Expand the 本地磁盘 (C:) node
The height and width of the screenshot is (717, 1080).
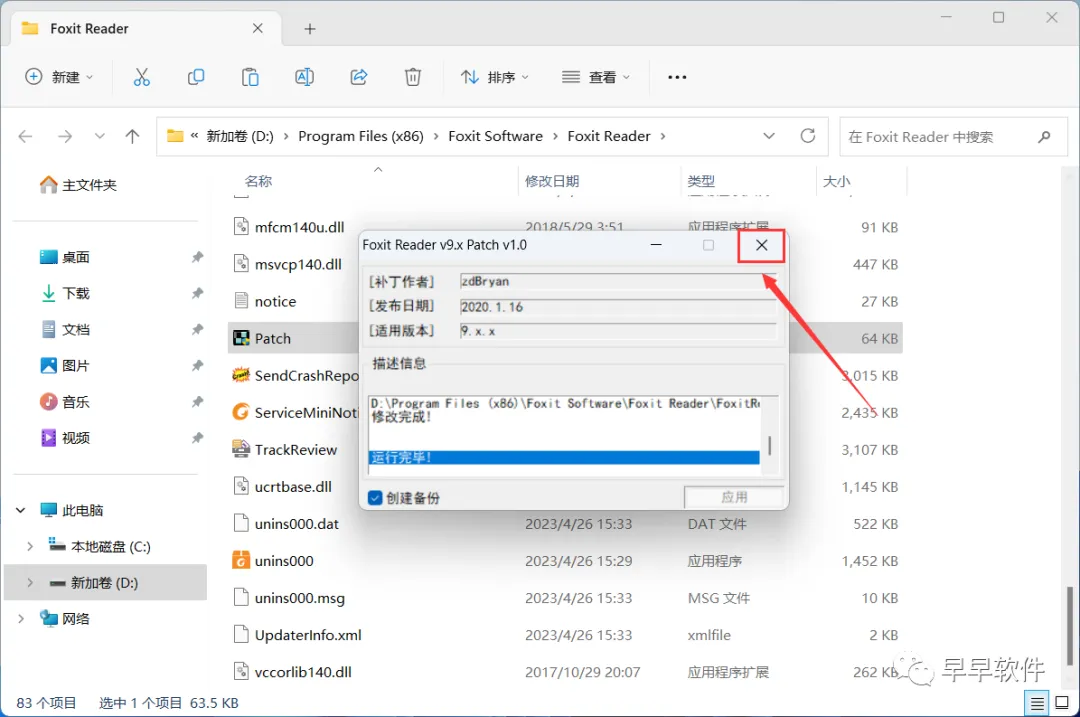pos(30,546)
